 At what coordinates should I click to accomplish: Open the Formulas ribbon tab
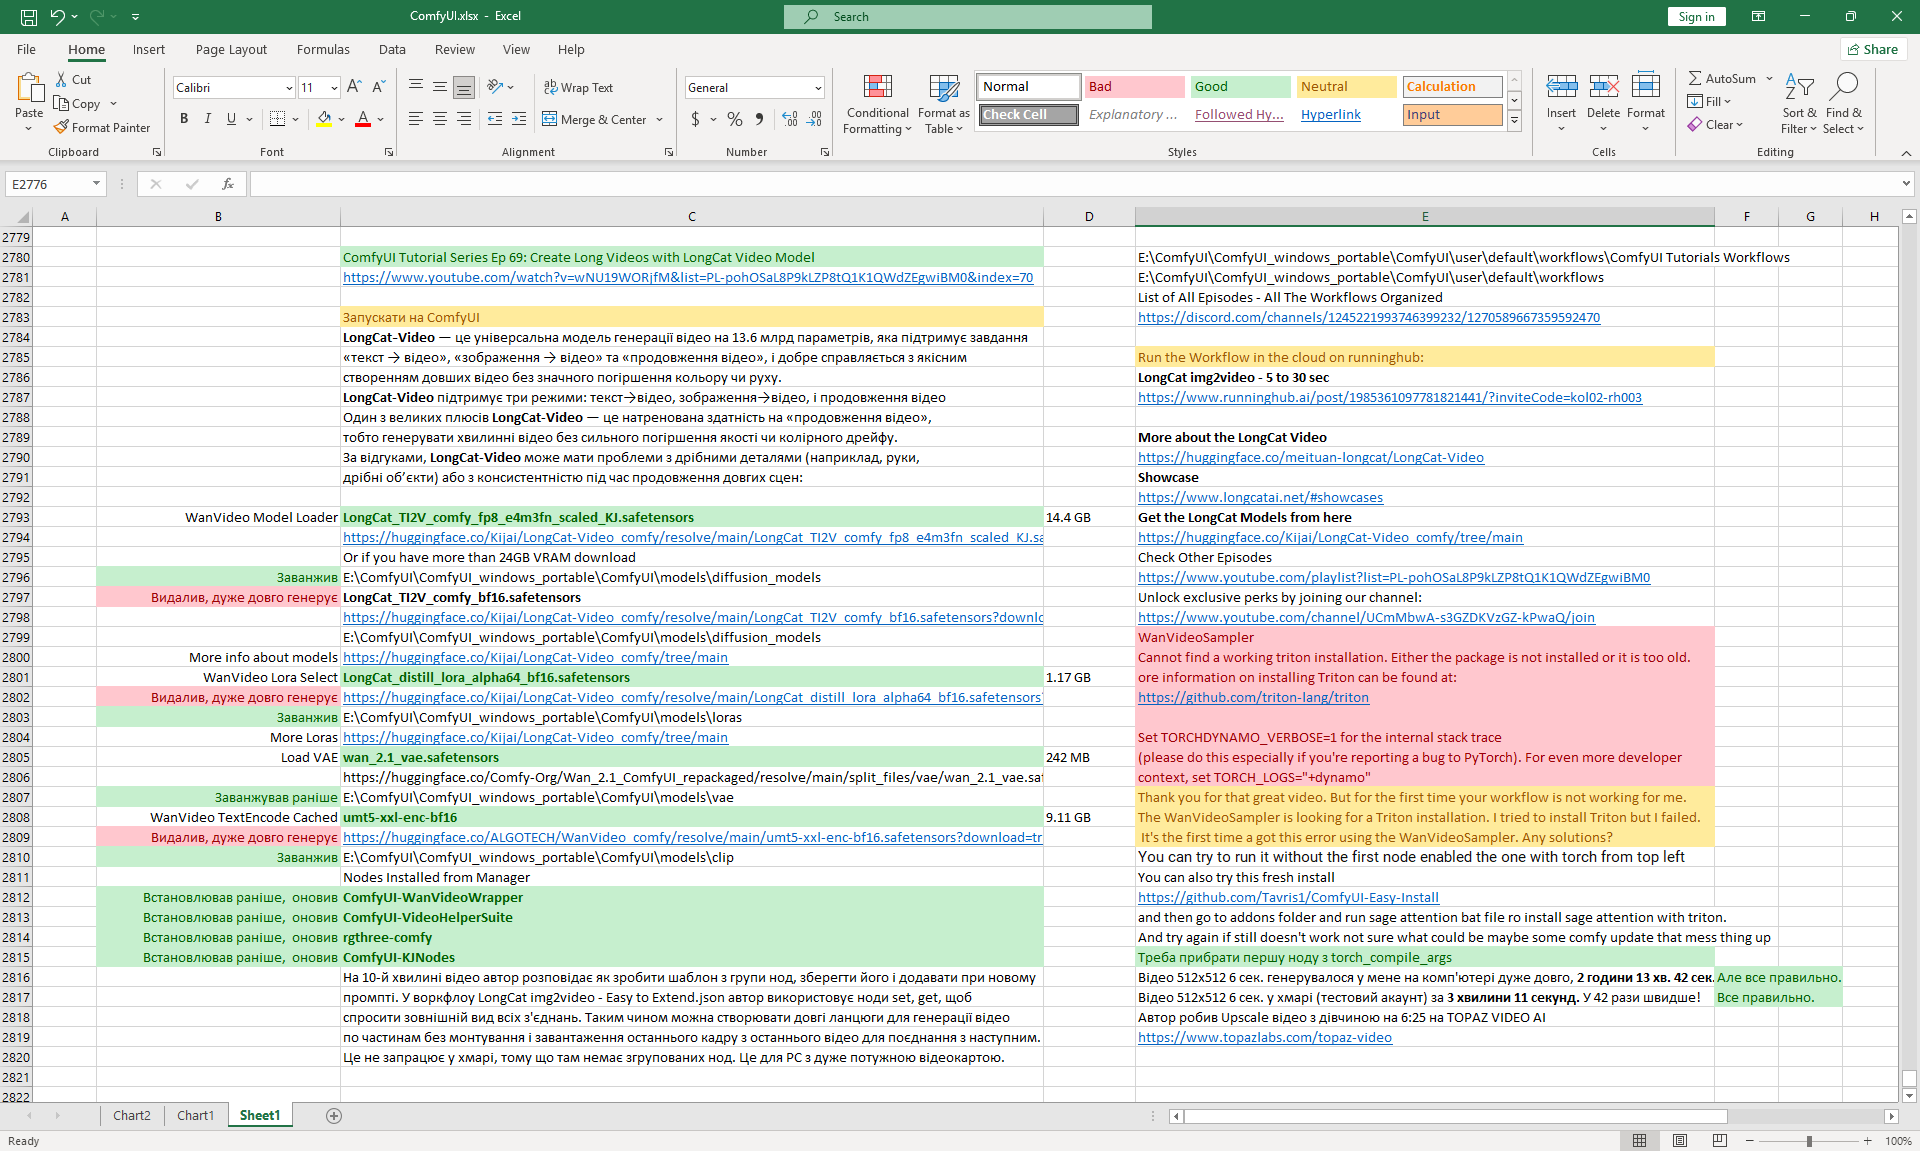(x=322, y=49)
